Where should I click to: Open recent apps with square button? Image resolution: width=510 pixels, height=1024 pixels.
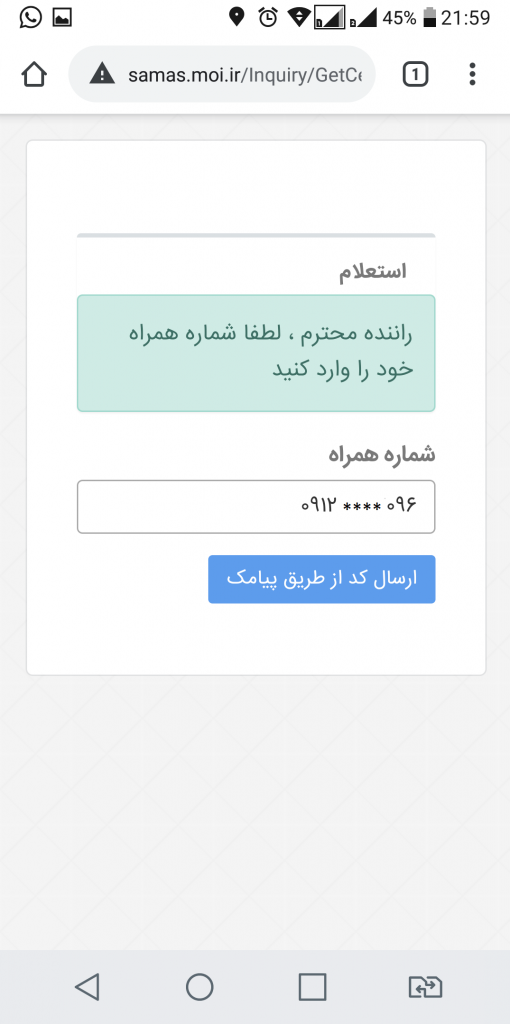[x=312, y=986]
